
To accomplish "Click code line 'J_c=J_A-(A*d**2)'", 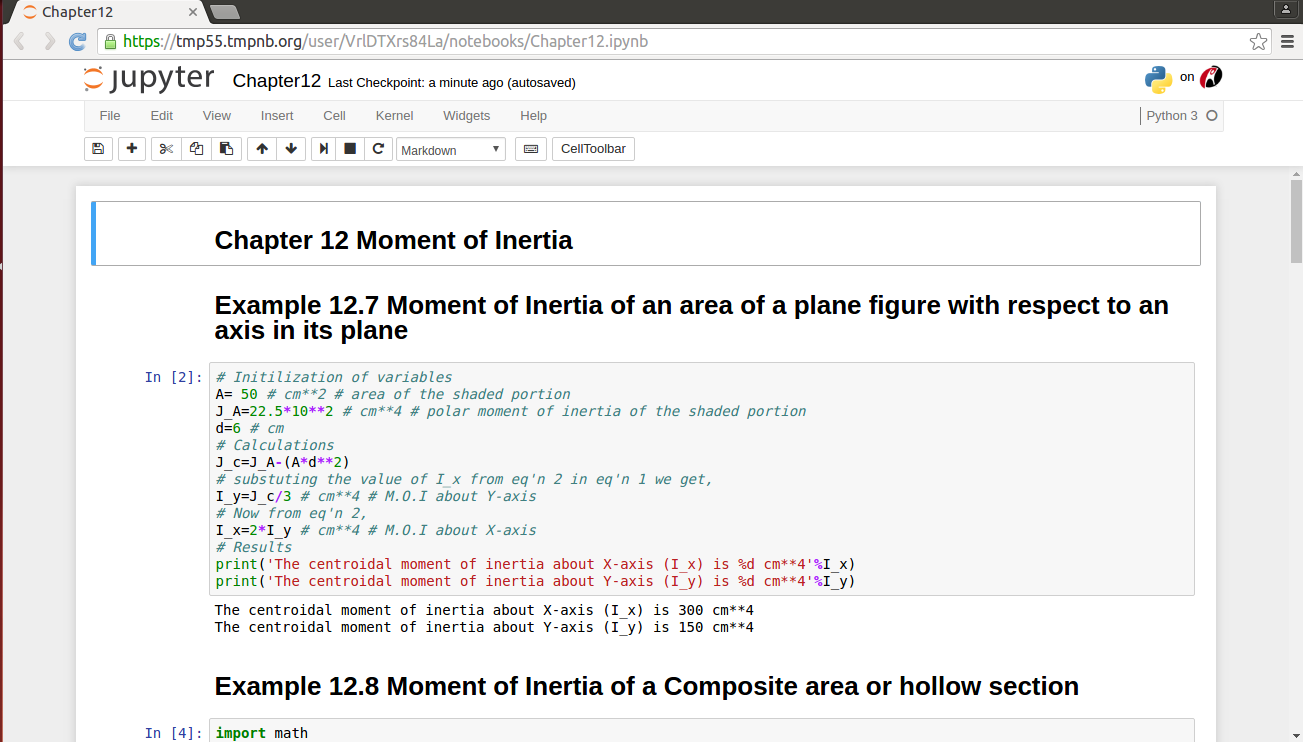I will tap(283, 462).
